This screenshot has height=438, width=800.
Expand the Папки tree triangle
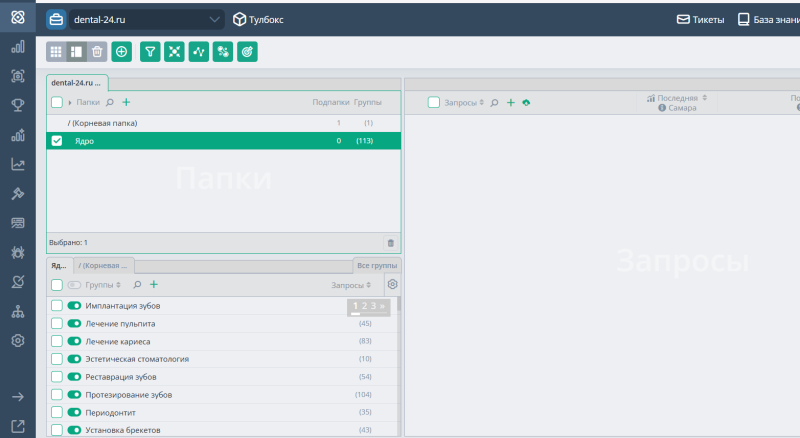coord(70,103)
